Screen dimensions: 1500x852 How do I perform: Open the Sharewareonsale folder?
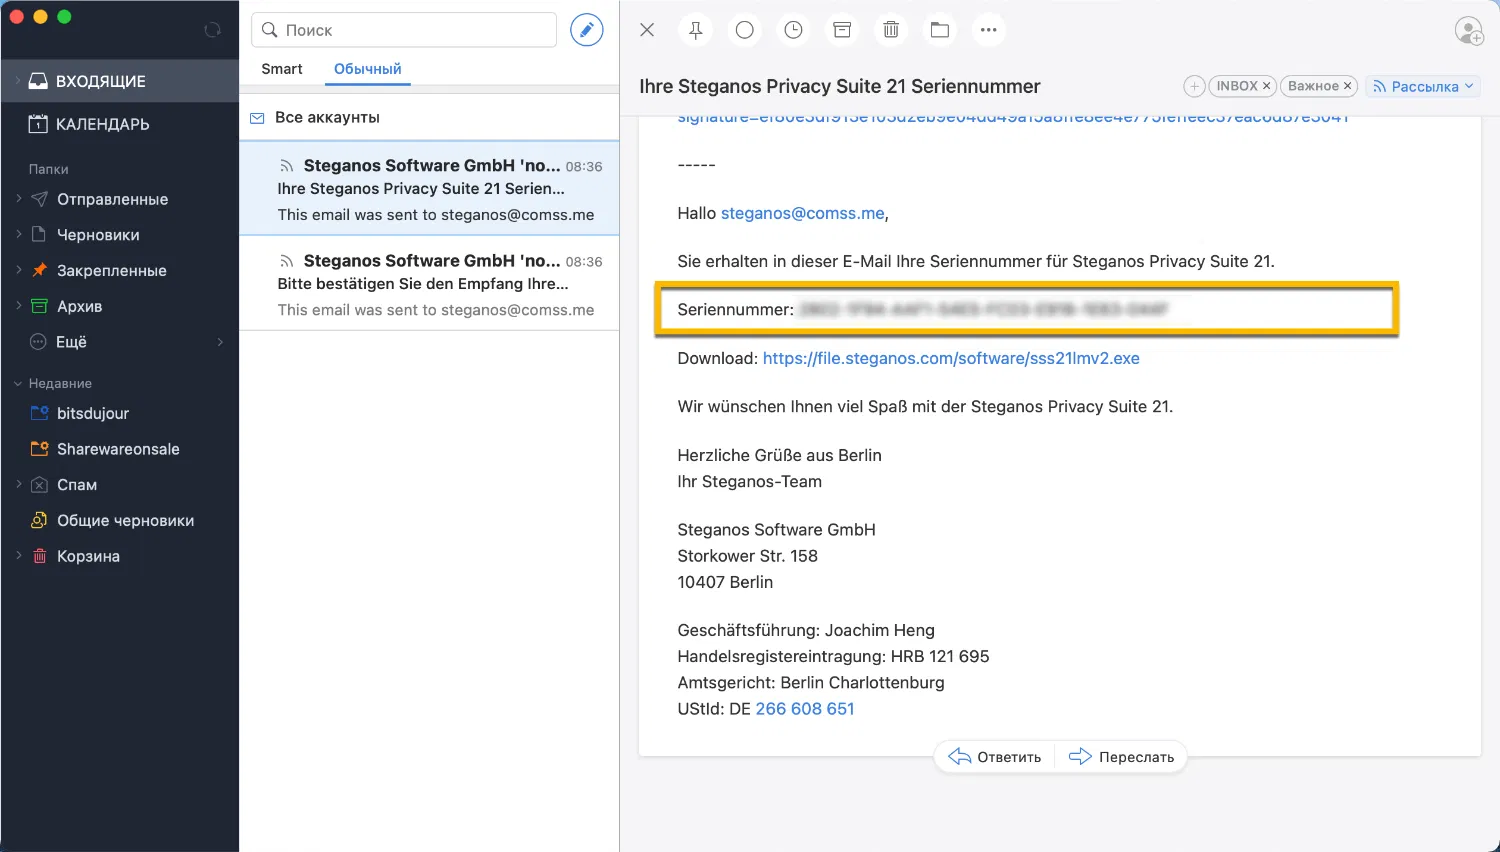tap(120, 449)
